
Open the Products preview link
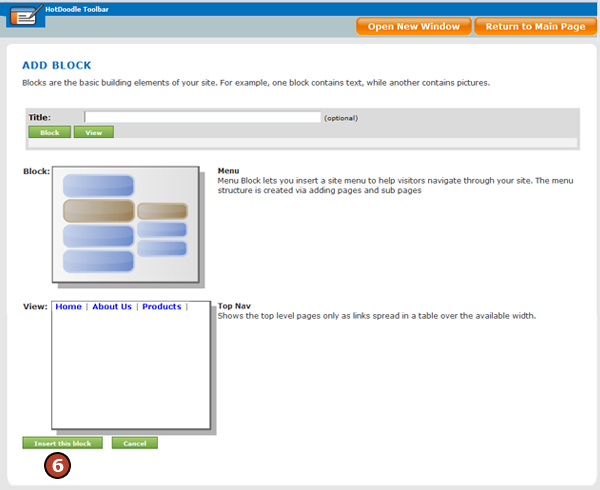[161, 307]
